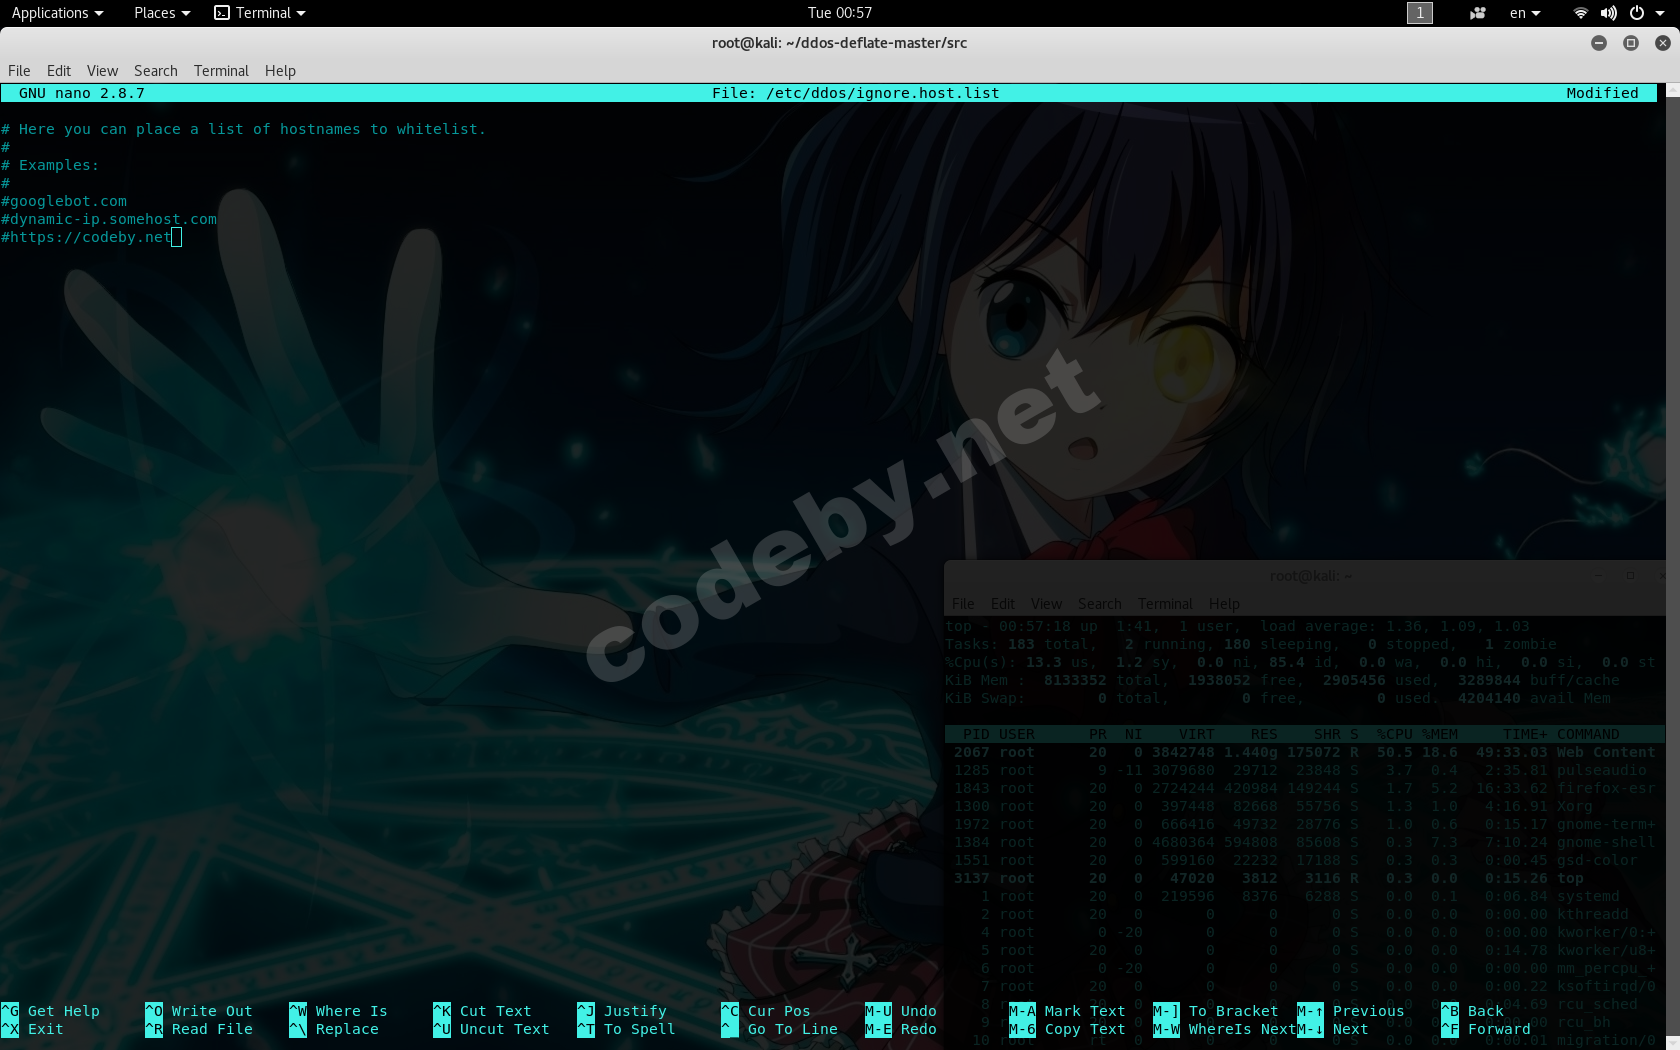Open the Help menu of the front terminal
The width and height of the screenshot is (1680, 1050).
click(280, 71)
